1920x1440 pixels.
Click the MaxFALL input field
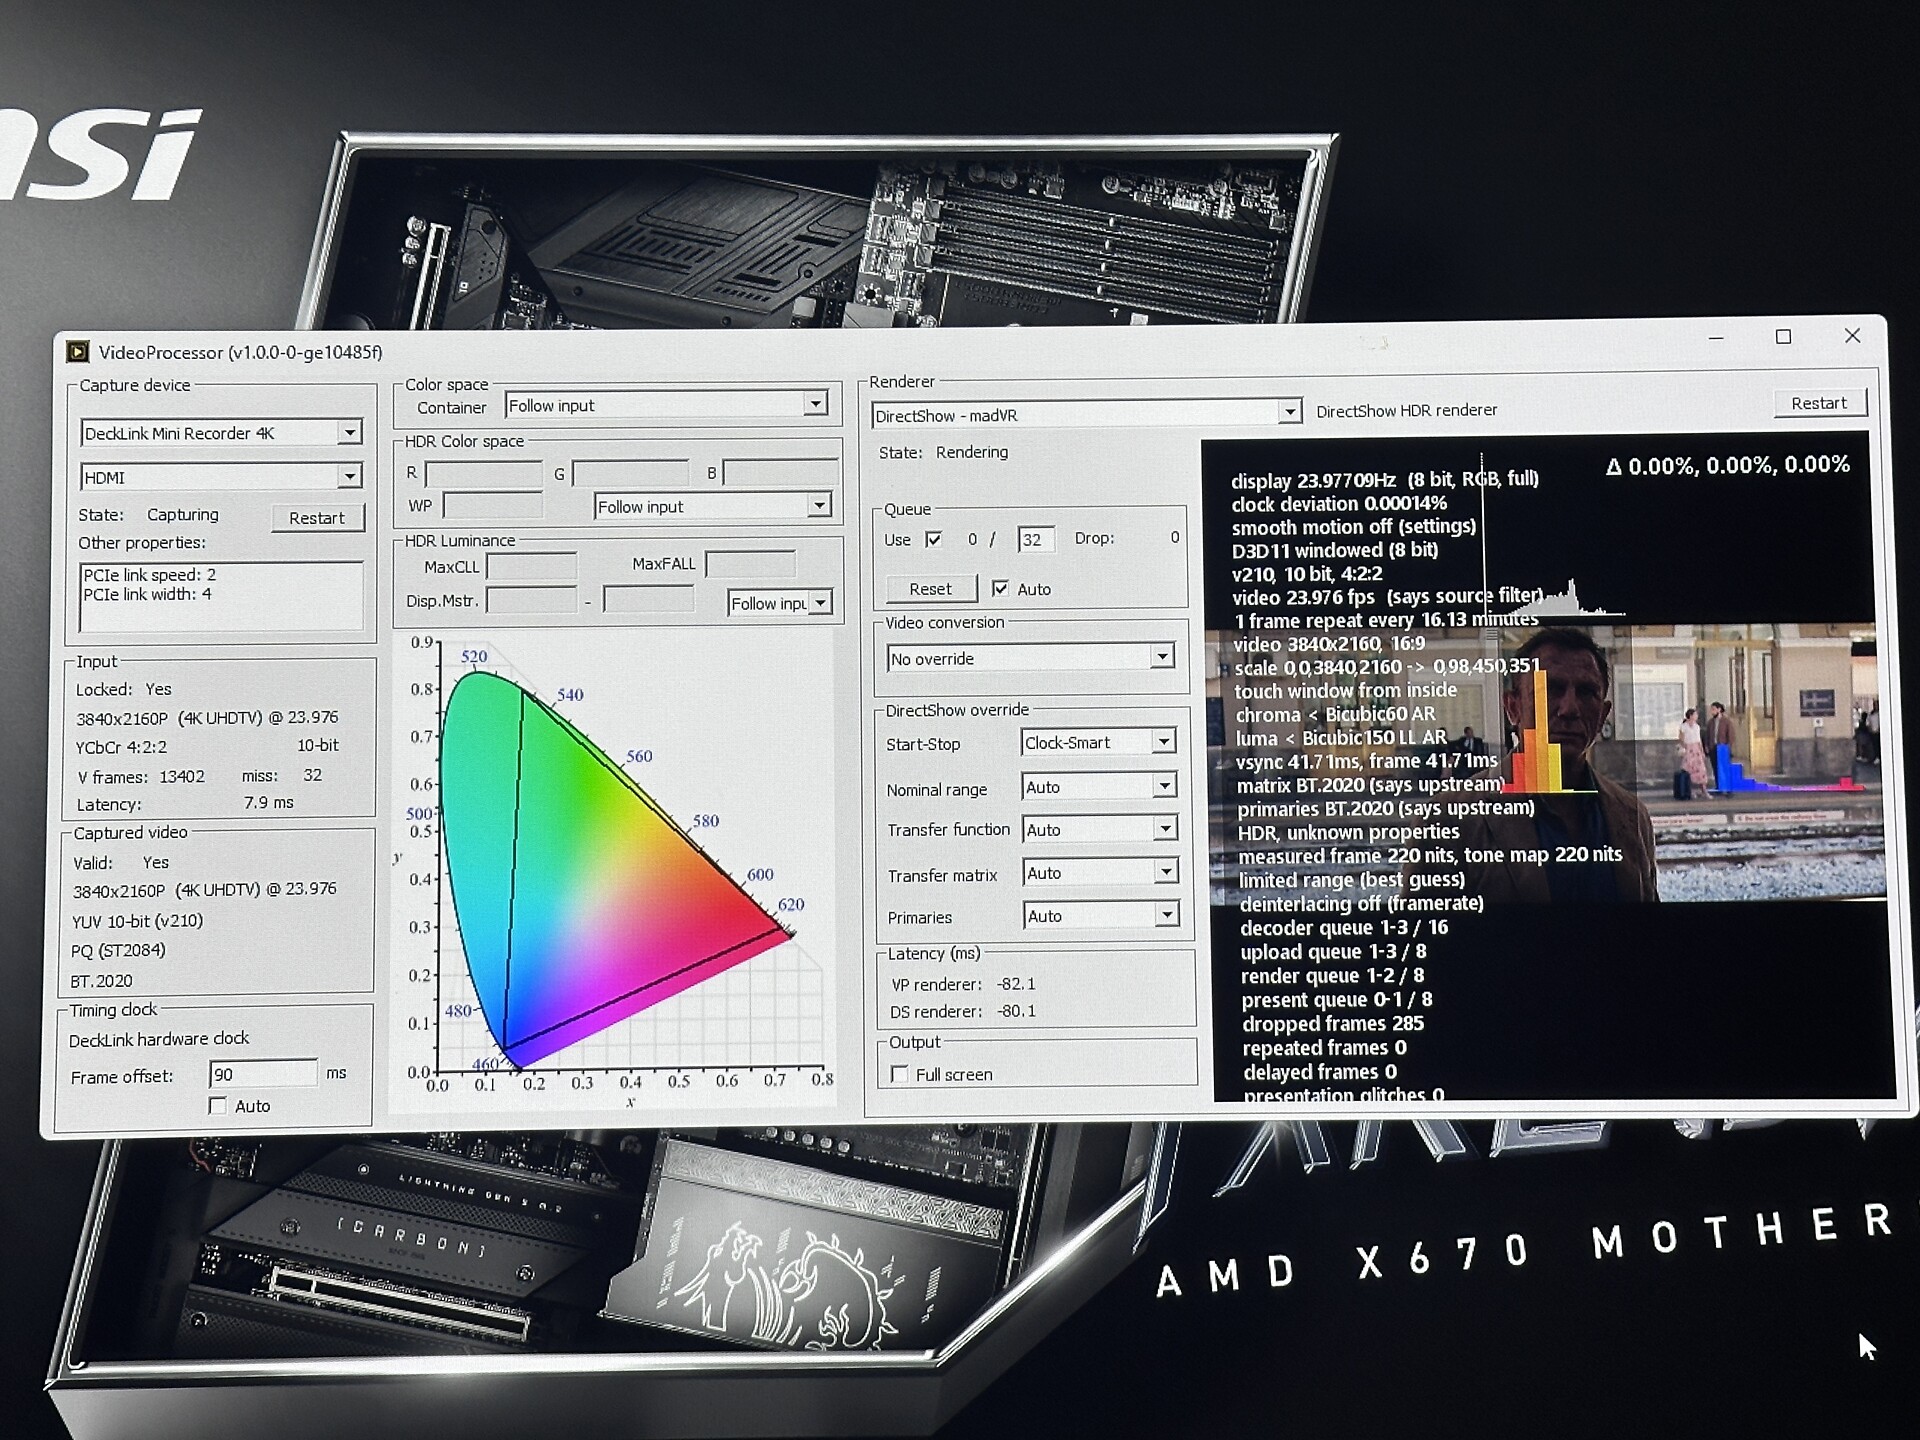coord(750,564)
